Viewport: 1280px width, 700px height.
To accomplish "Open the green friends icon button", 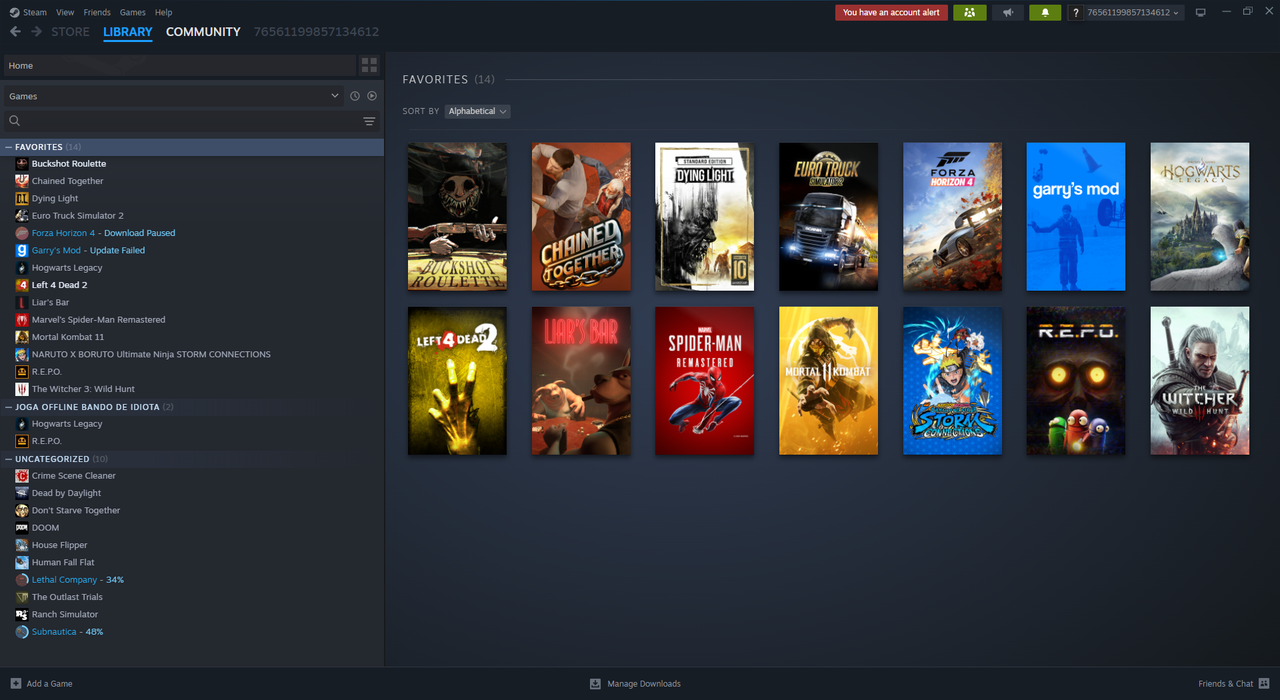I will [970, 12].
